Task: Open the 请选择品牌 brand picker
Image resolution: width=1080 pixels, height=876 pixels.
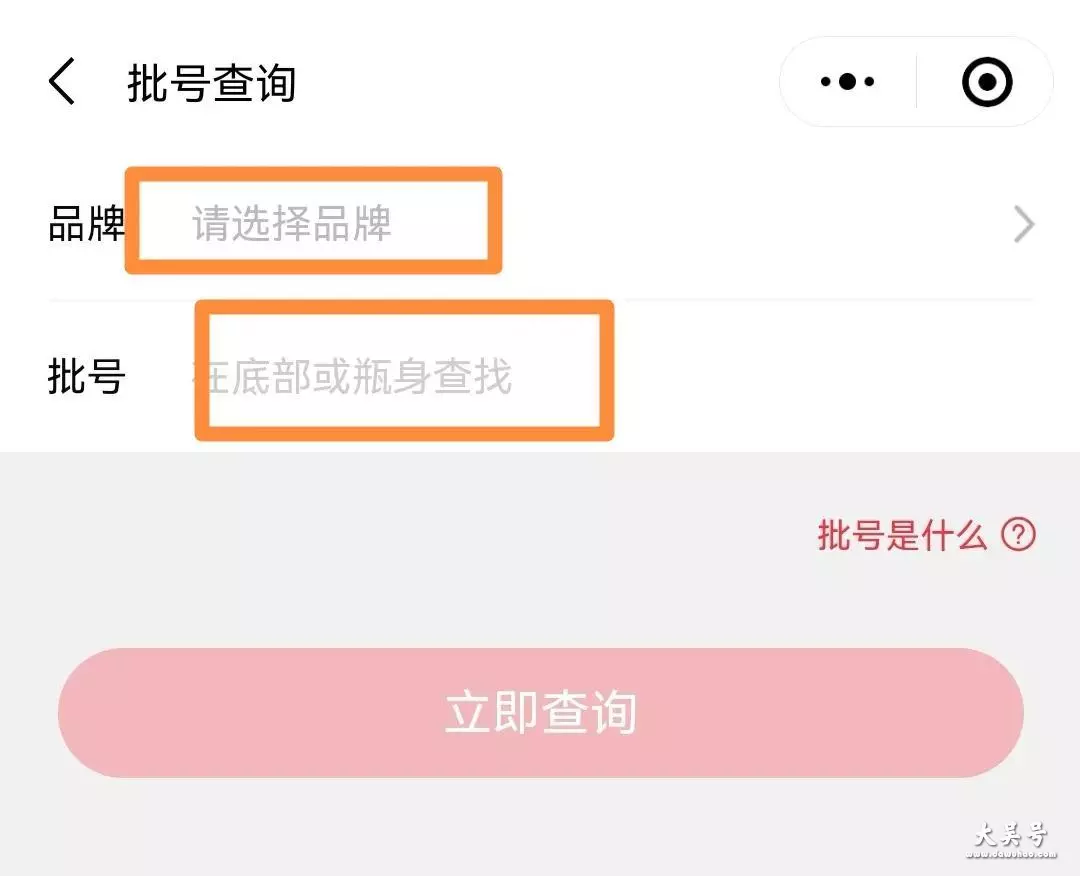Action: pos(291,224)
